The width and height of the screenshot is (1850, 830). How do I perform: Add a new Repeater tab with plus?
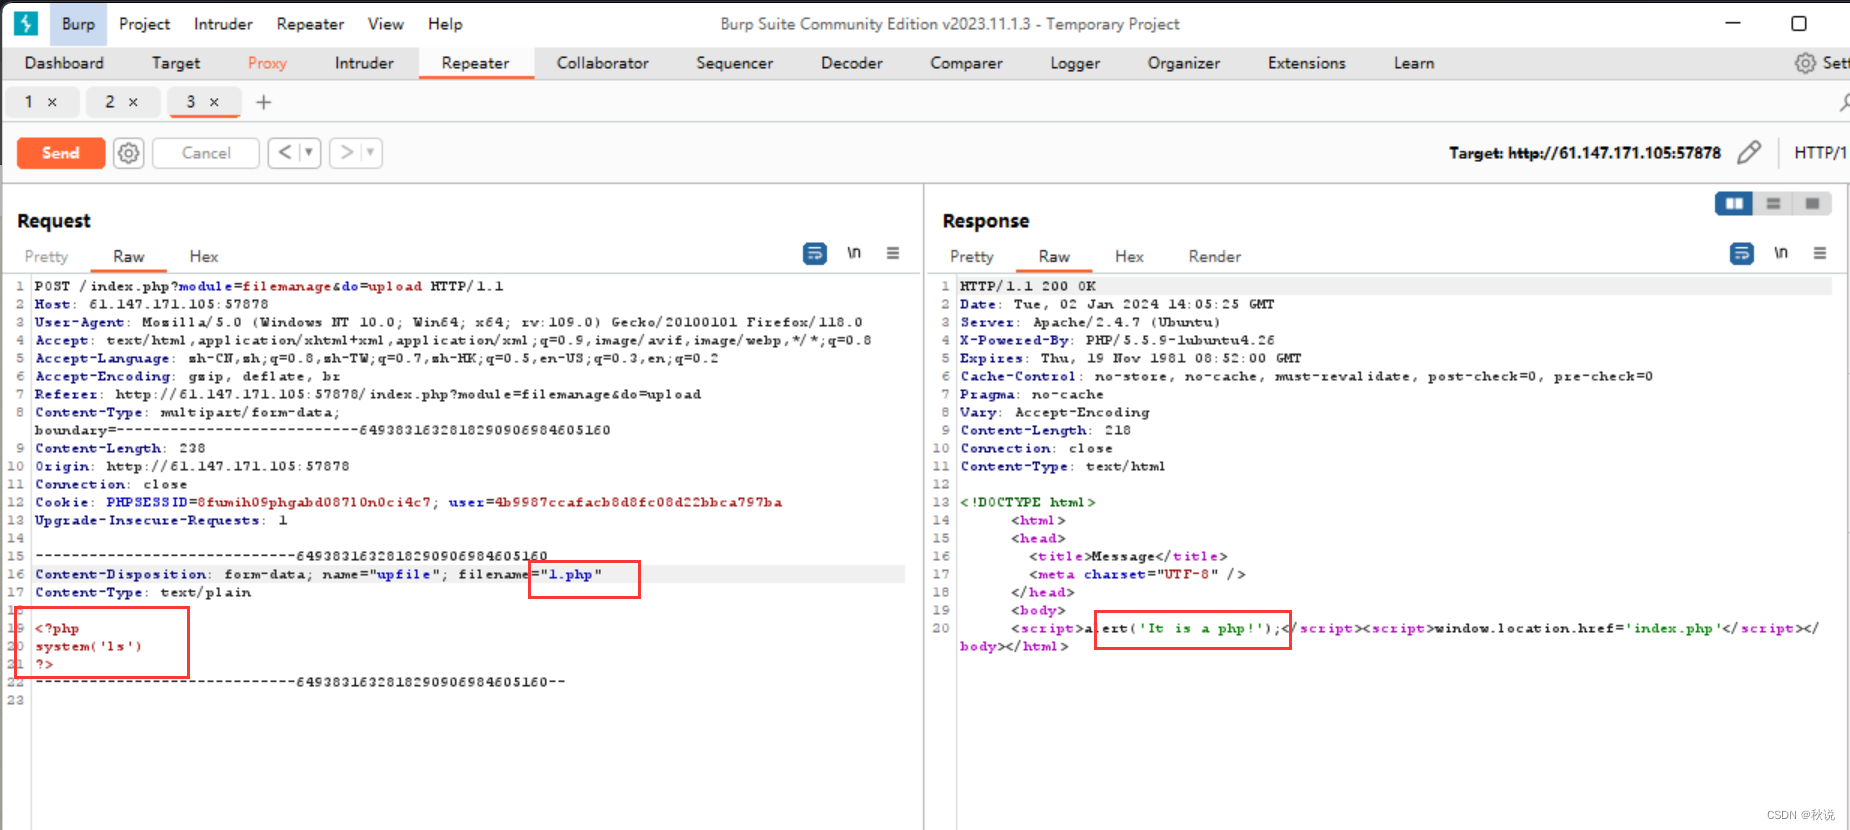point(264,102)
